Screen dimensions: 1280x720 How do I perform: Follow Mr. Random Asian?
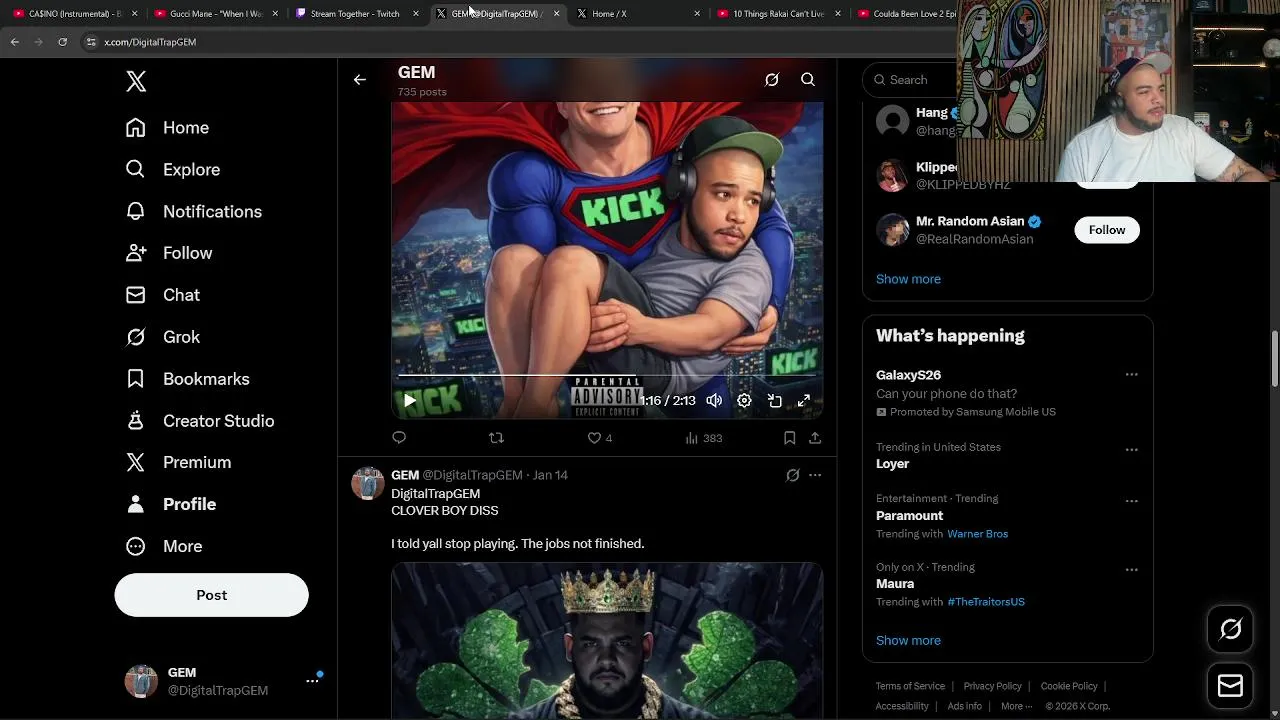(1107, 230)
